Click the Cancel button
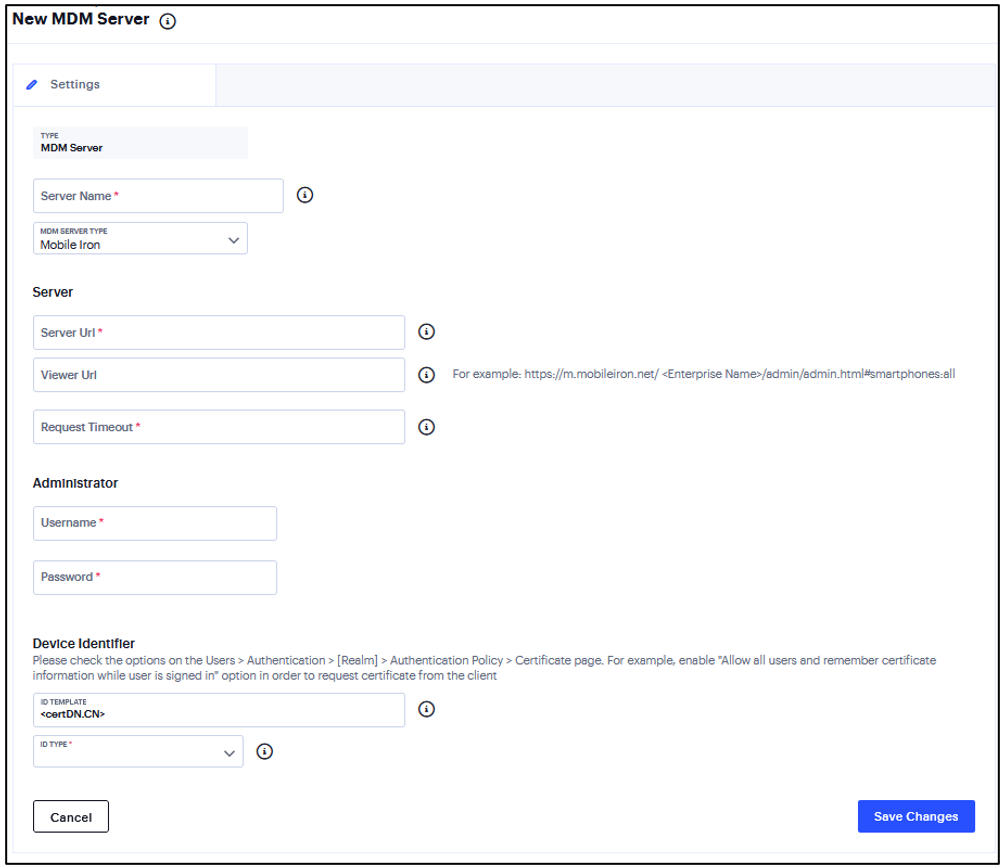The image size is (1005, 868). tap(70, 816)
